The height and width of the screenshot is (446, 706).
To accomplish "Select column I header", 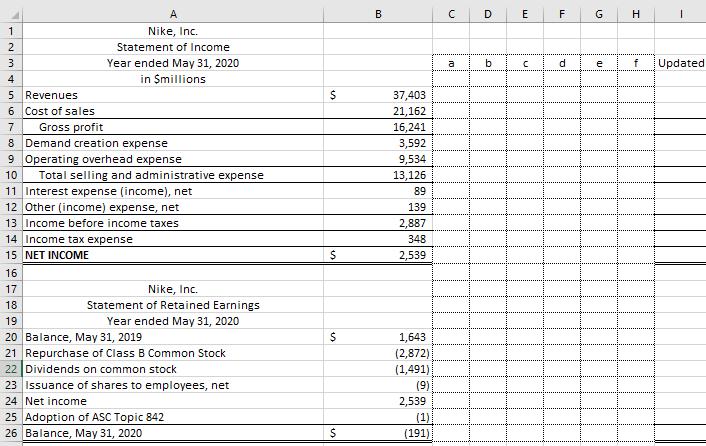I will [x=680, y=14].
